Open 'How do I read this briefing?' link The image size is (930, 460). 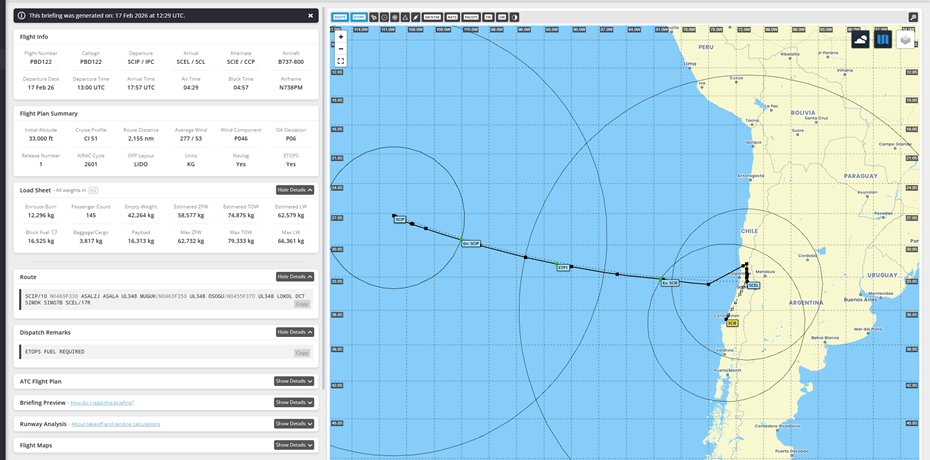102,402
